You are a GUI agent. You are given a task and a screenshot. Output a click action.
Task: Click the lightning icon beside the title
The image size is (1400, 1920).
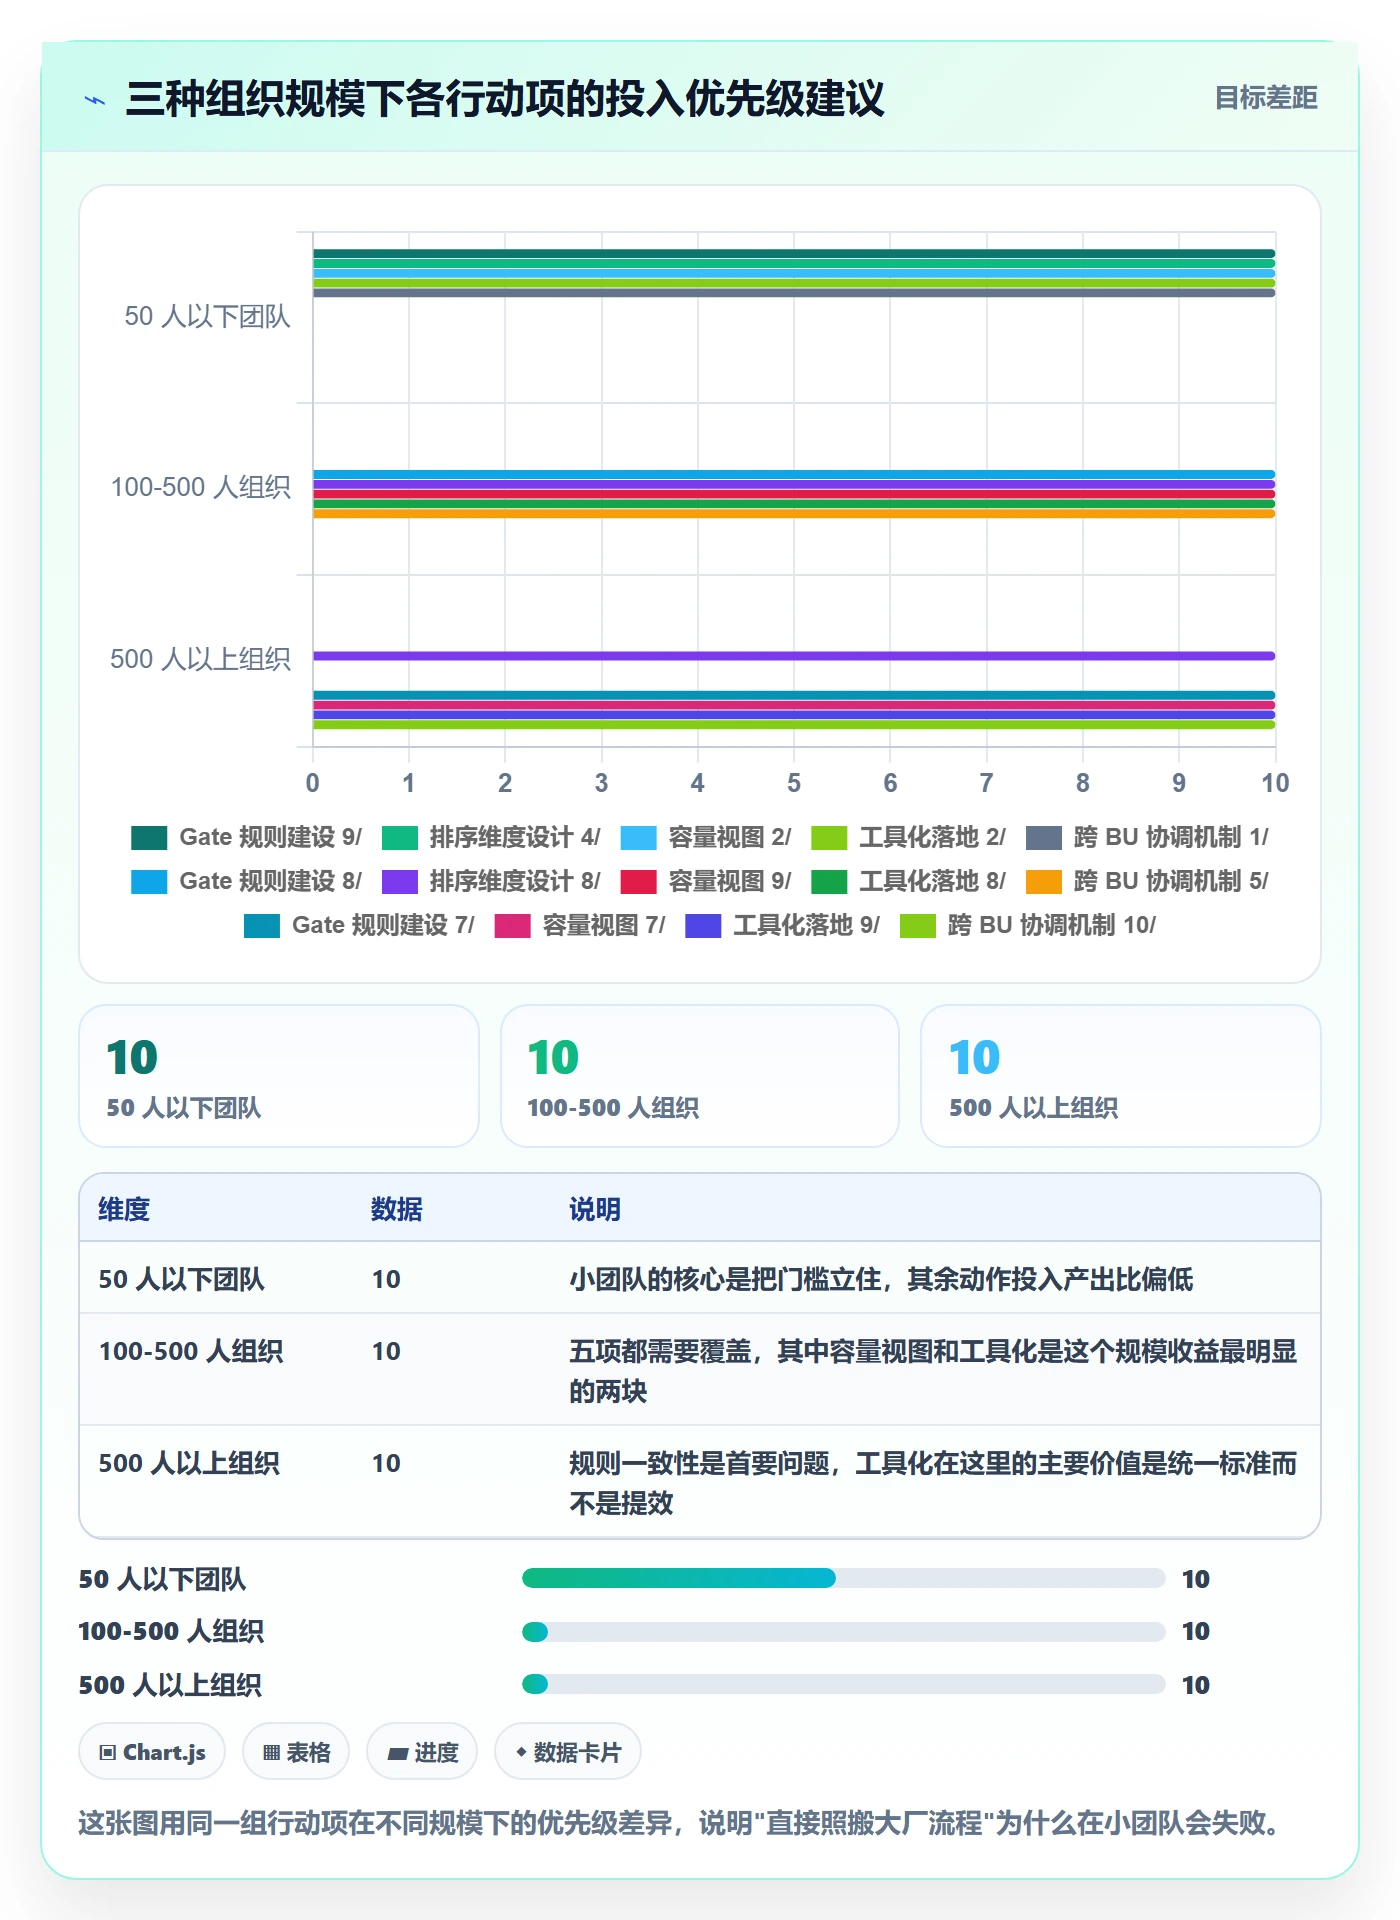coord(95,100)
